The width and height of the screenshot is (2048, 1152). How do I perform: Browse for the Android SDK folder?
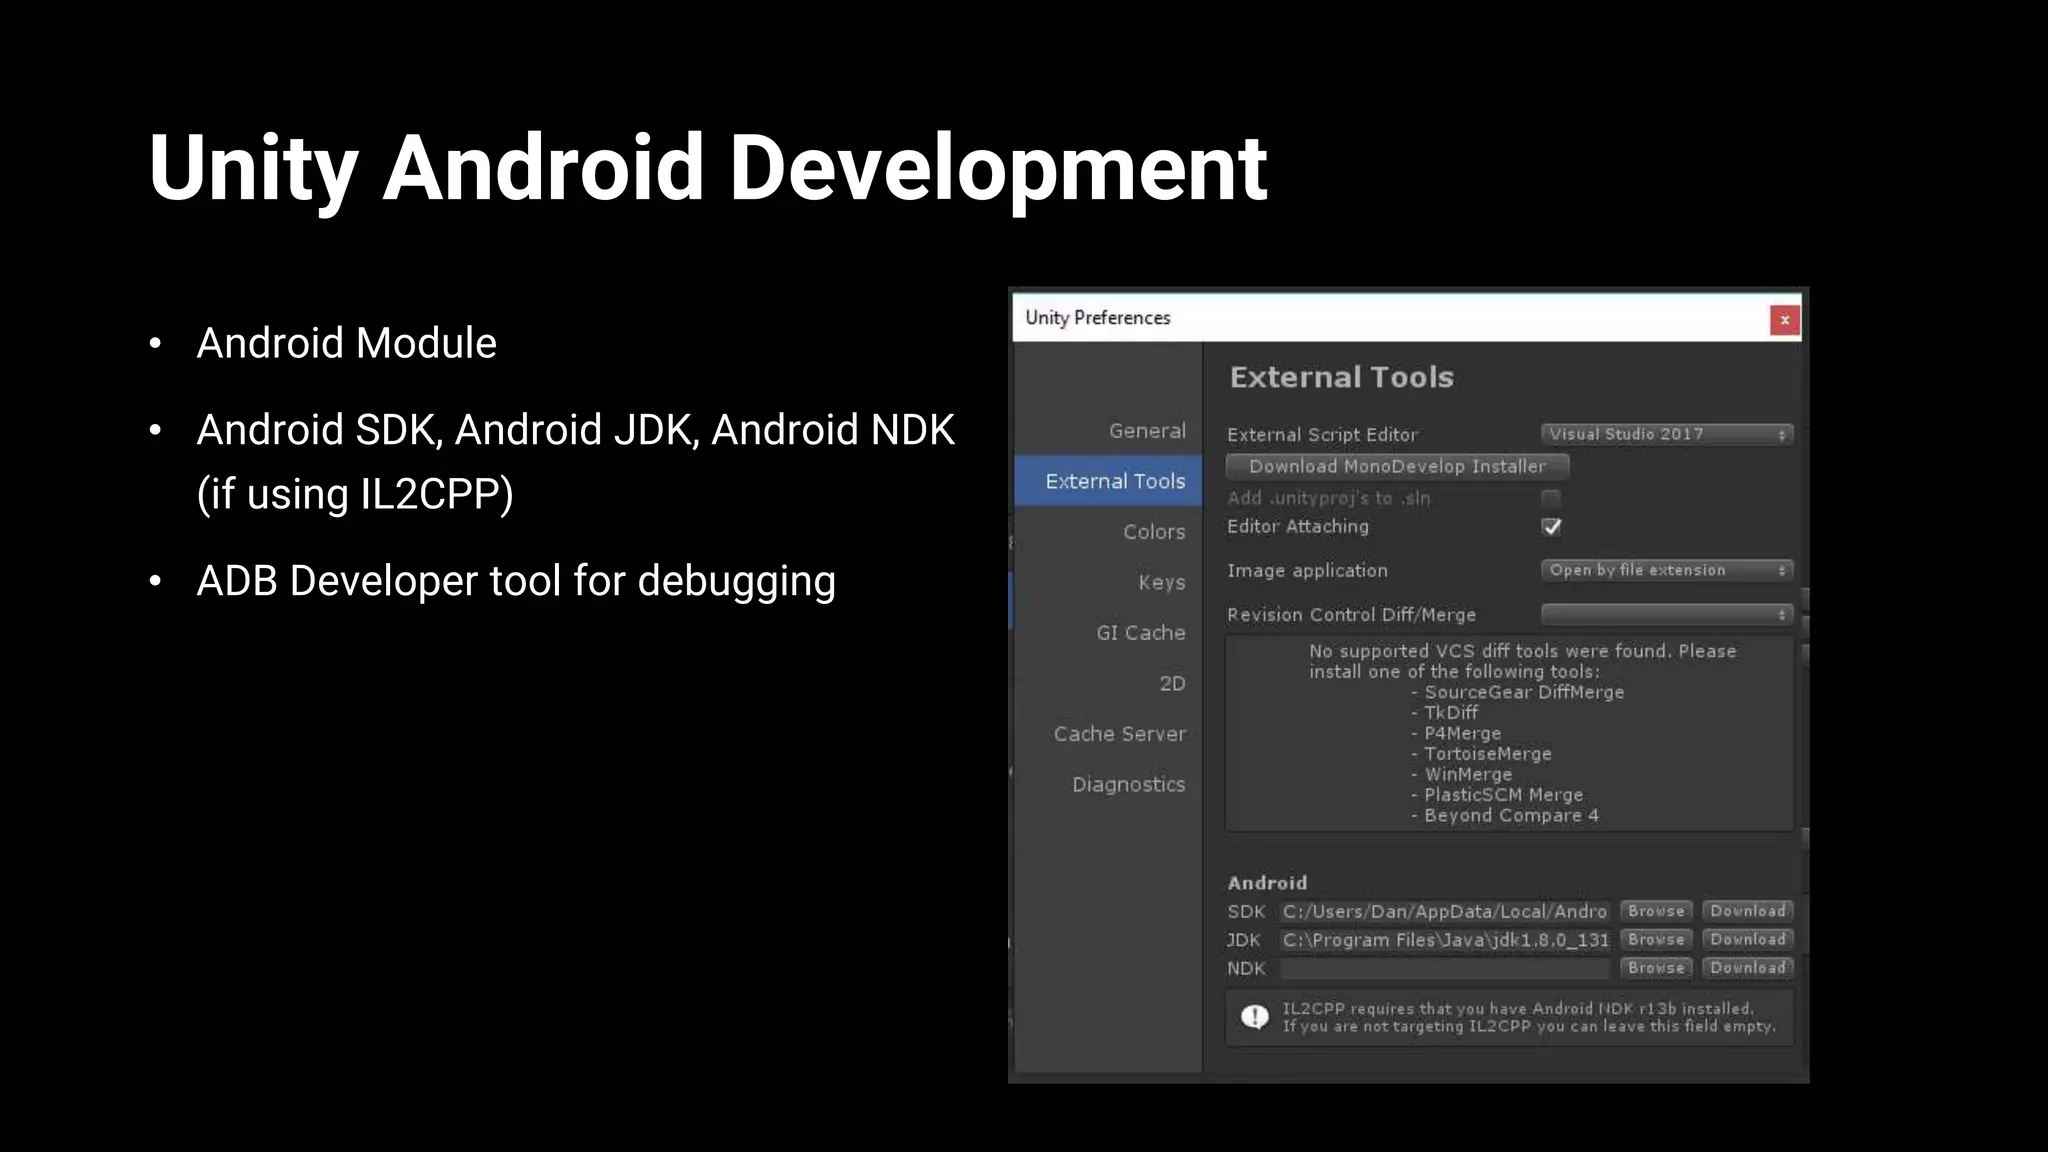1656,911
